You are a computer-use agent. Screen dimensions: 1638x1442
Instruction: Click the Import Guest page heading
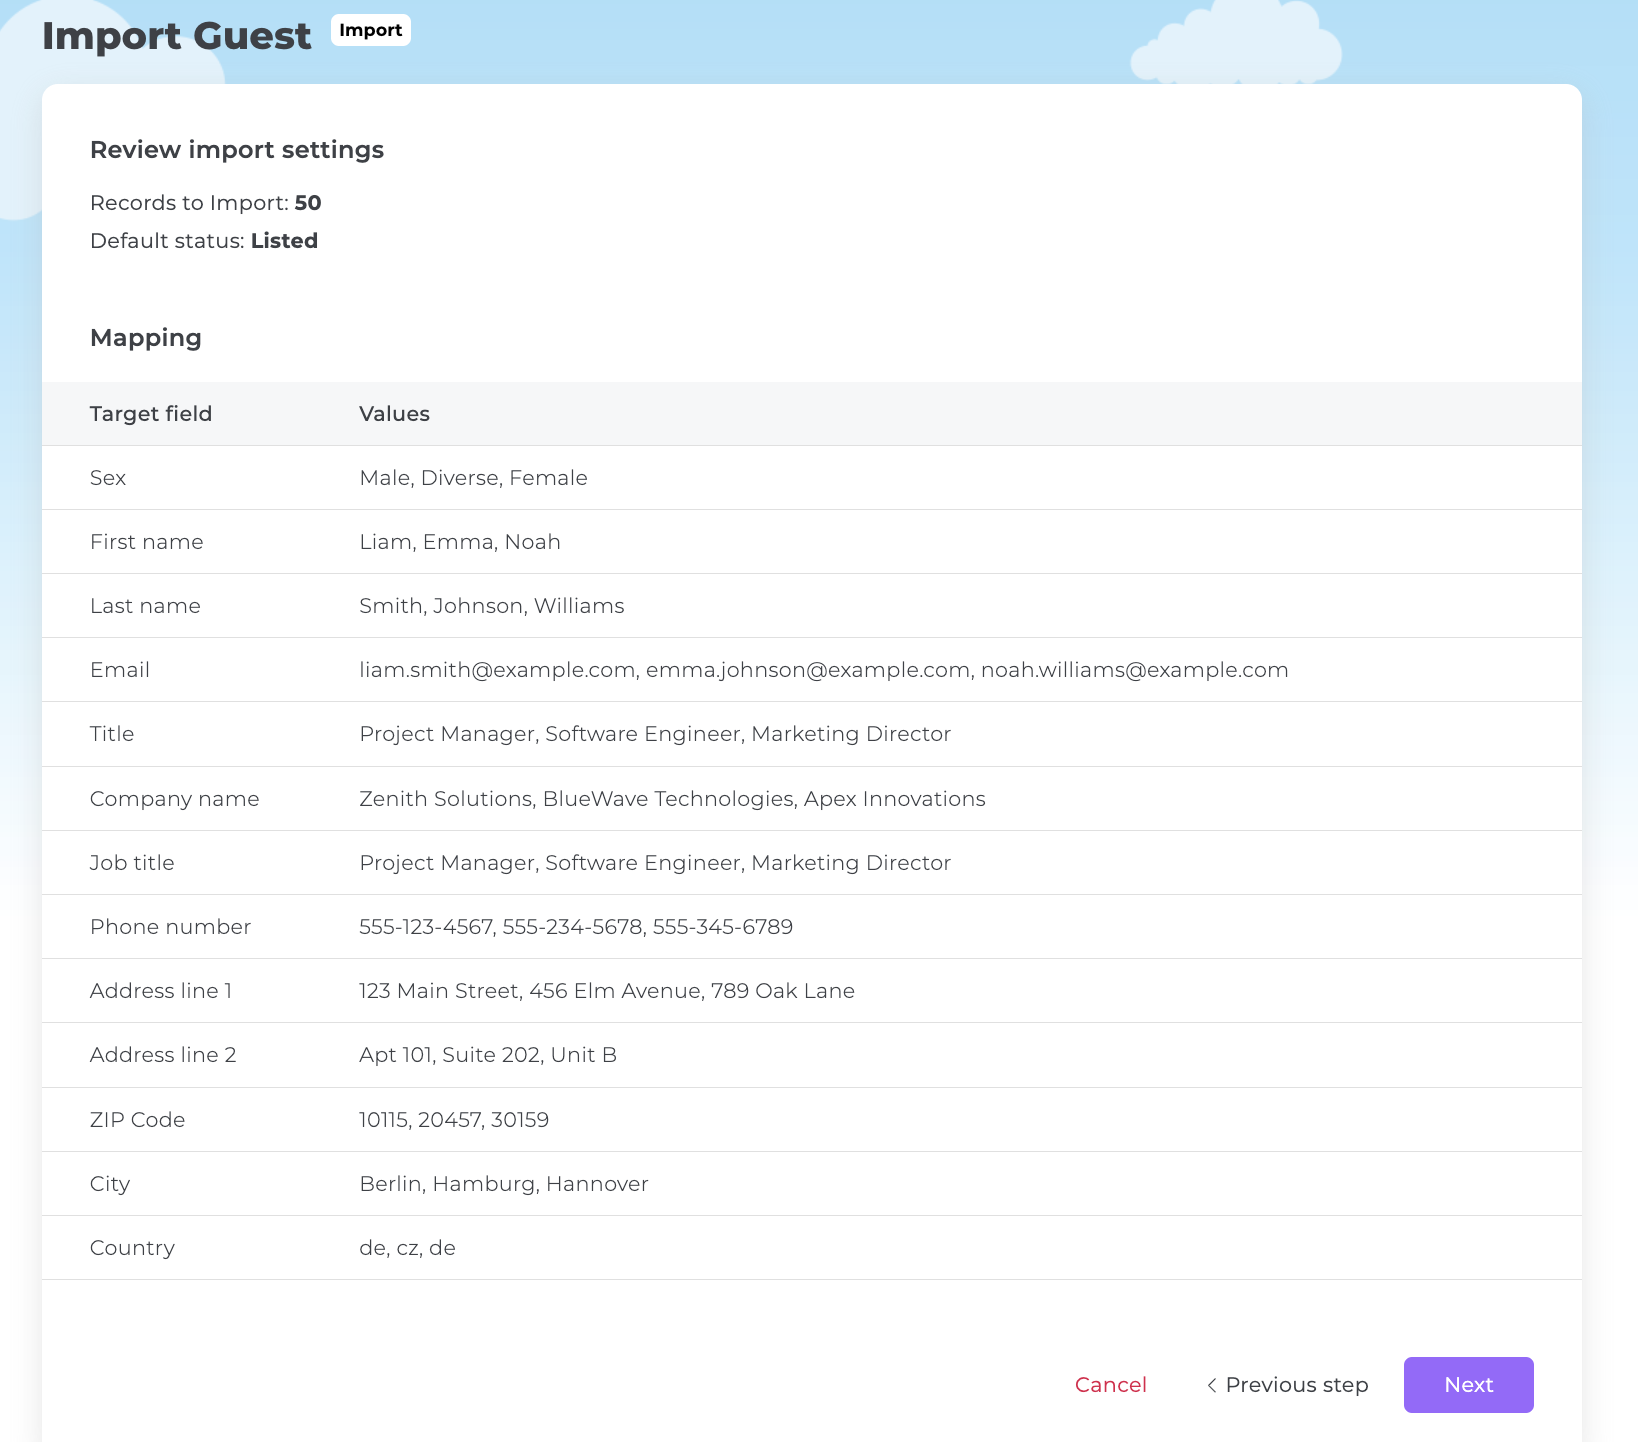pyautogui.click(x=176, y=36)
